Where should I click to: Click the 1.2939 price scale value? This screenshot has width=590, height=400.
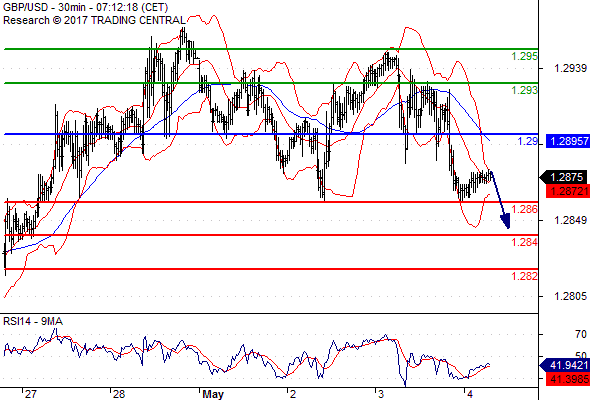570,68
